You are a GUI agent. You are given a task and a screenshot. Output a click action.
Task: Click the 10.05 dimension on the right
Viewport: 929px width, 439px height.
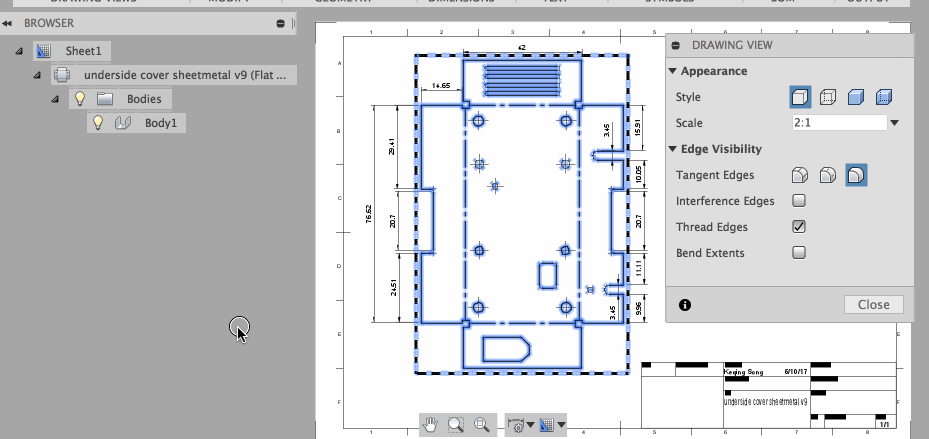(638, 174)
